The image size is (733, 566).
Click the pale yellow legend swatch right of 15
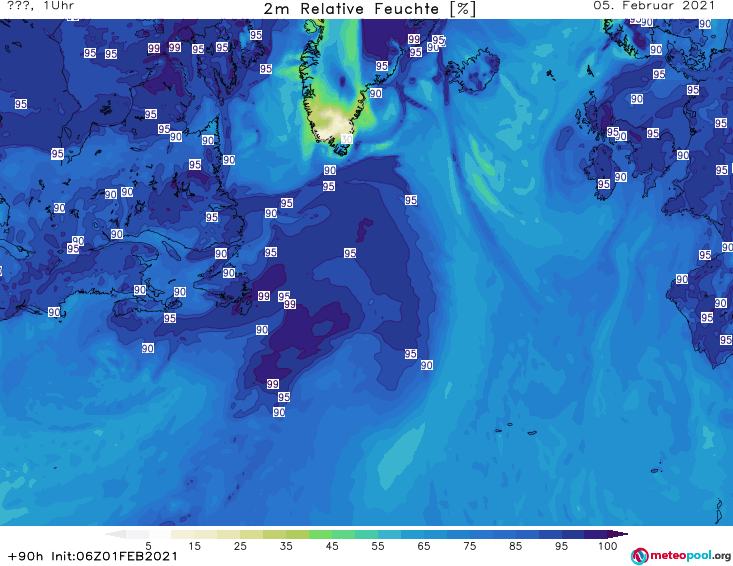coord(205,534)
